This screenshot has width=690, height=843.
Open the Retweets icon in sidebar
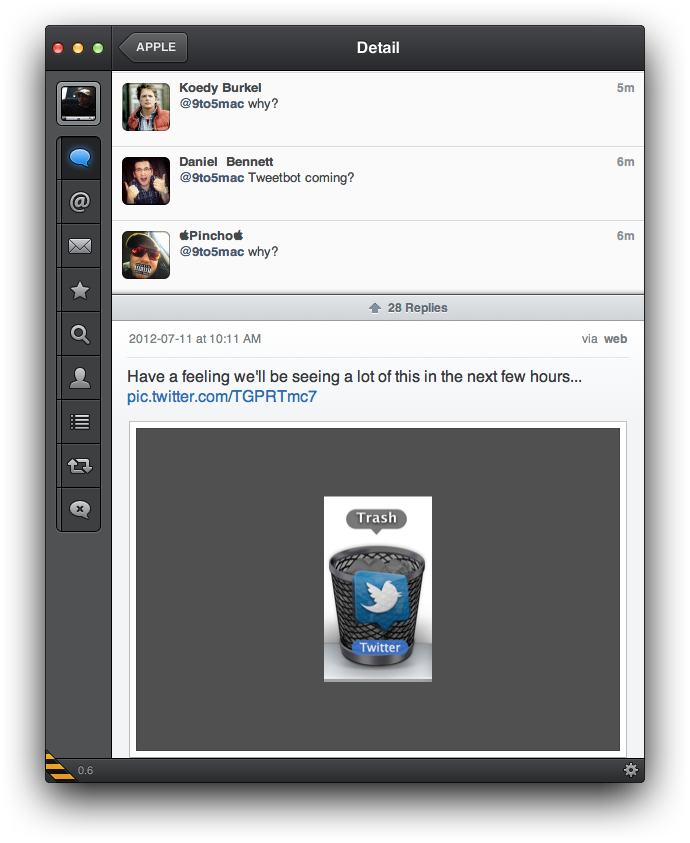(x=79, y=466)
